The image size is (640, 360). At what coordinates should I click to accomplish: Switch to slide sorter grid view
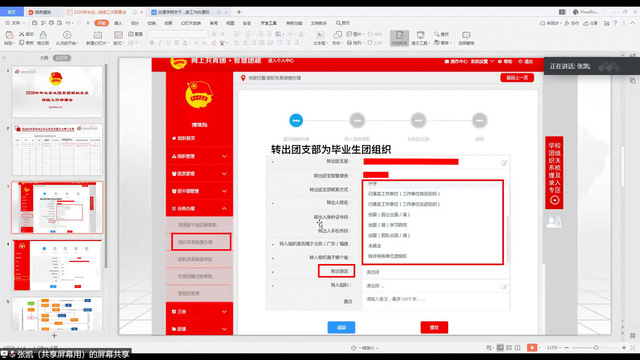(509, 347)
